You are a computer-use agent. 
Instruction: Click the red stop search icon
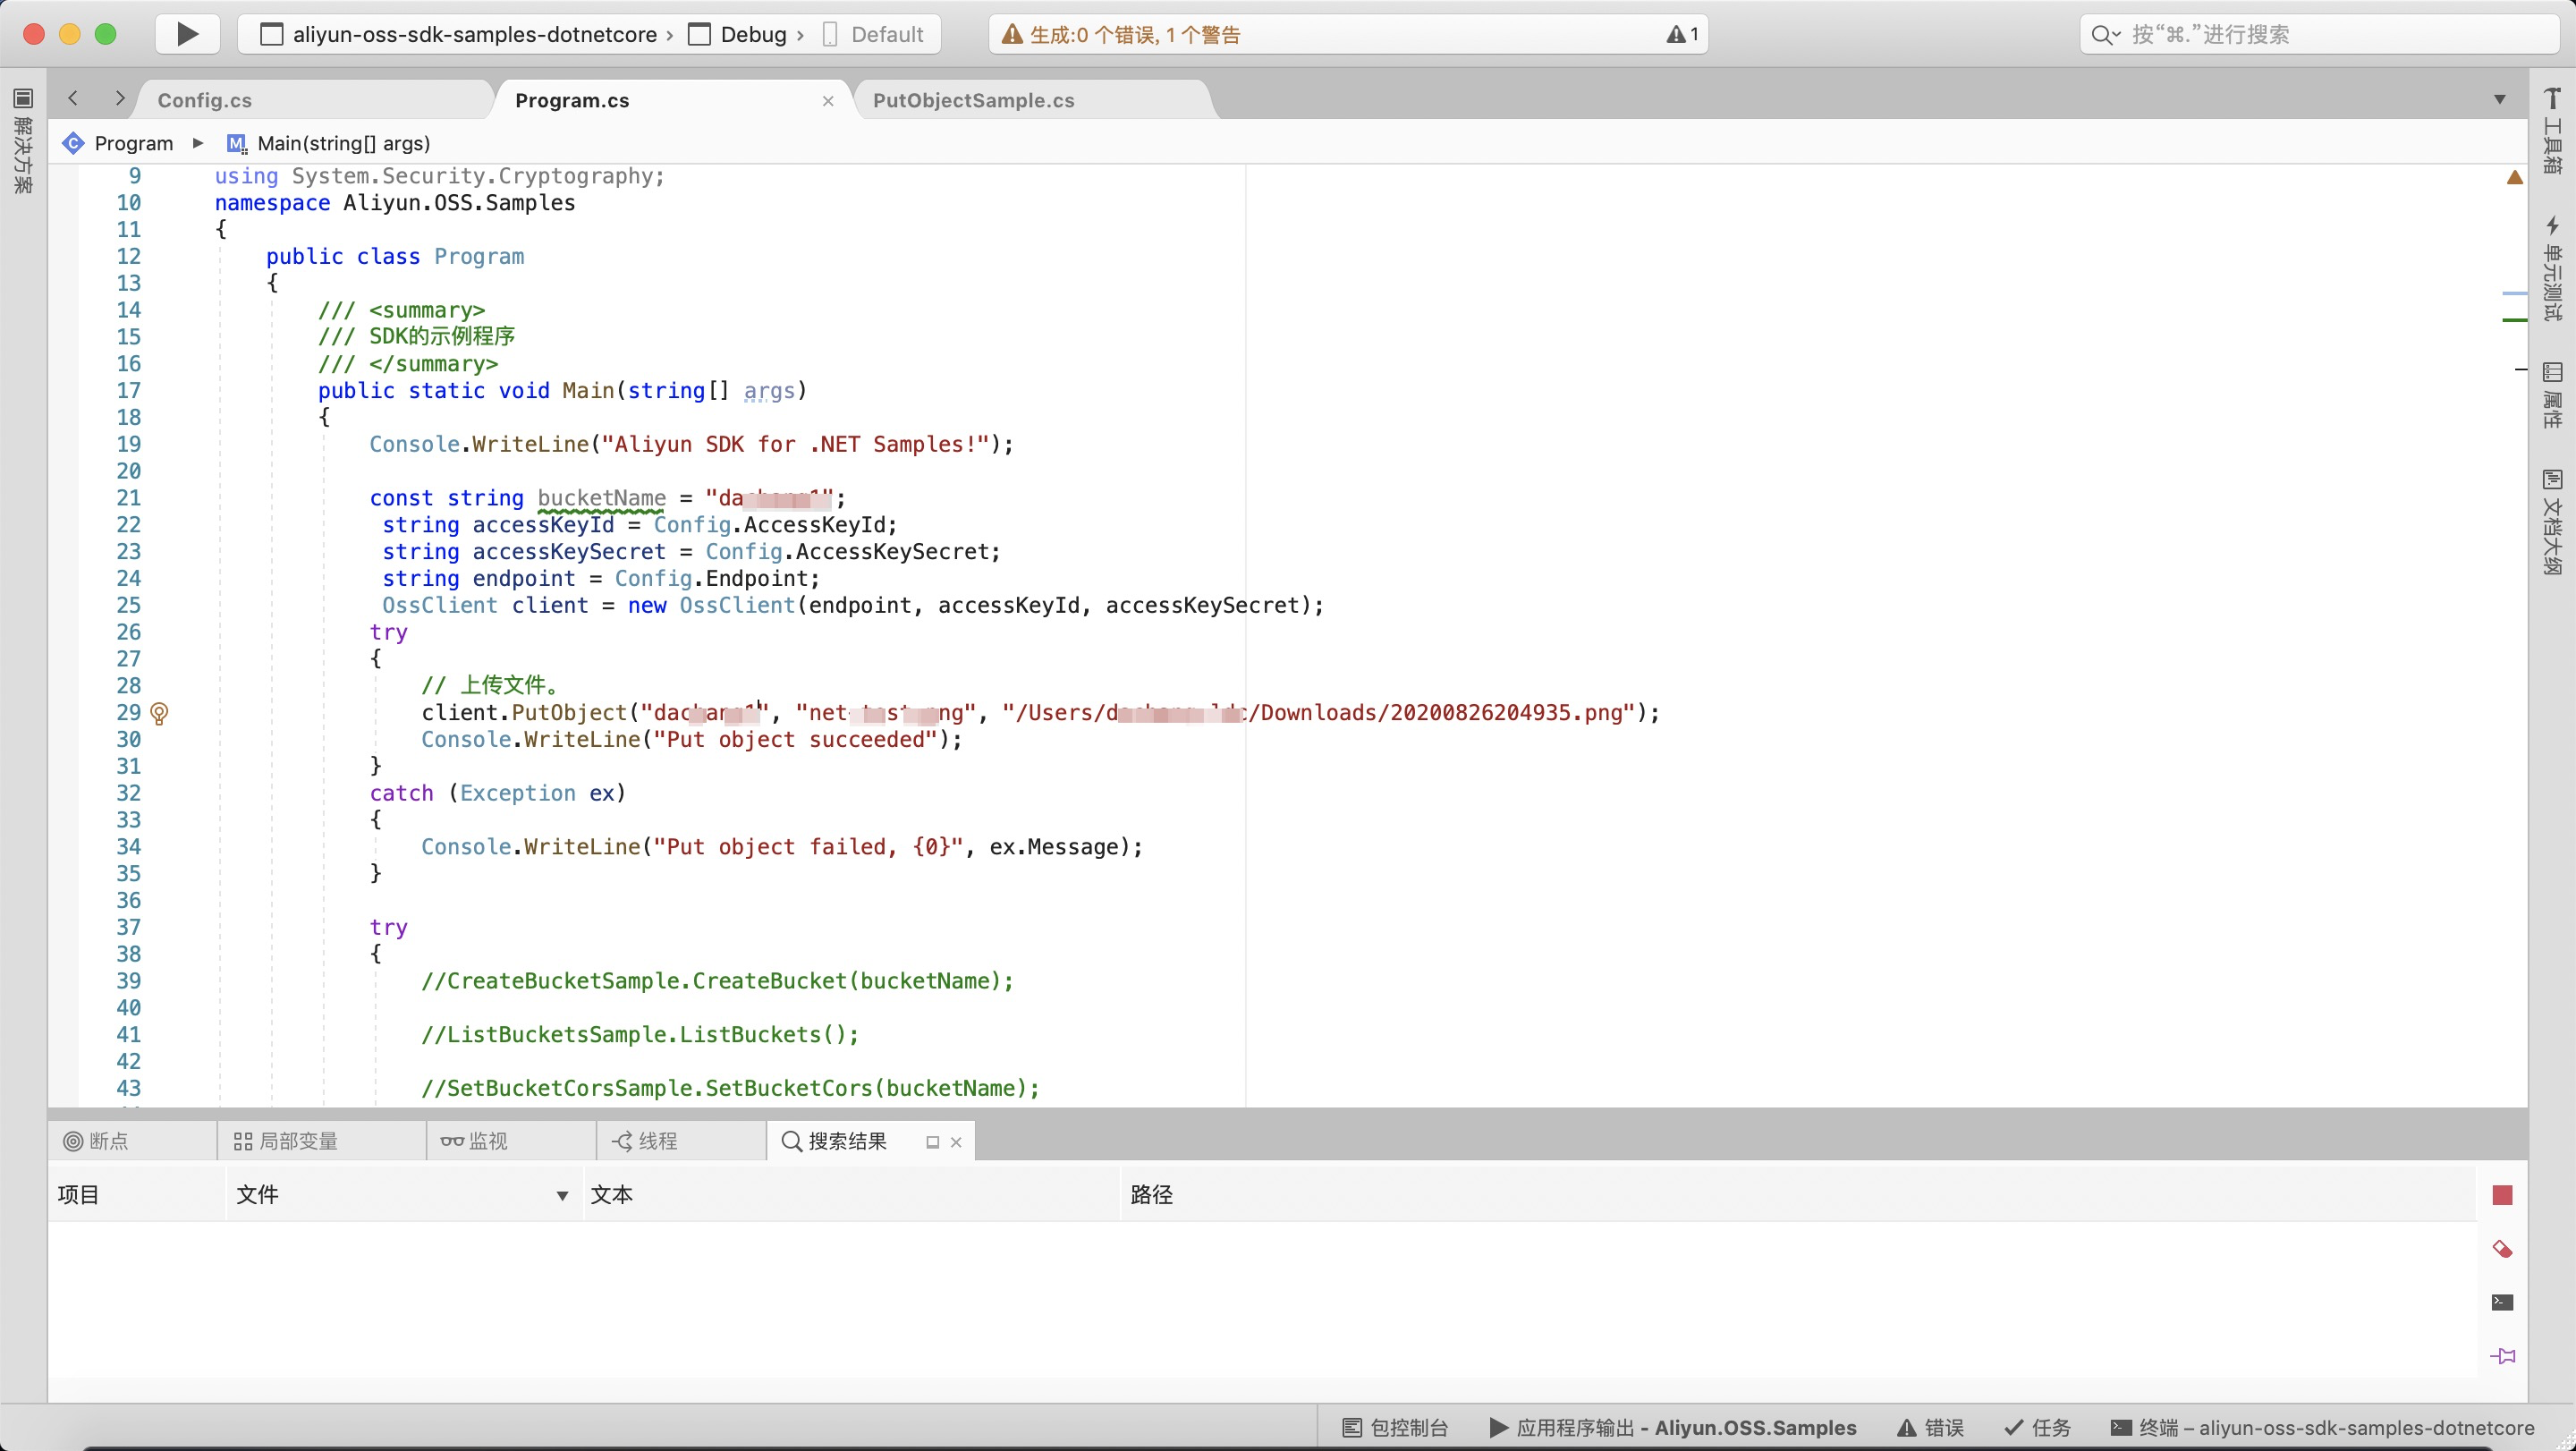[x=2502, y=1195]
